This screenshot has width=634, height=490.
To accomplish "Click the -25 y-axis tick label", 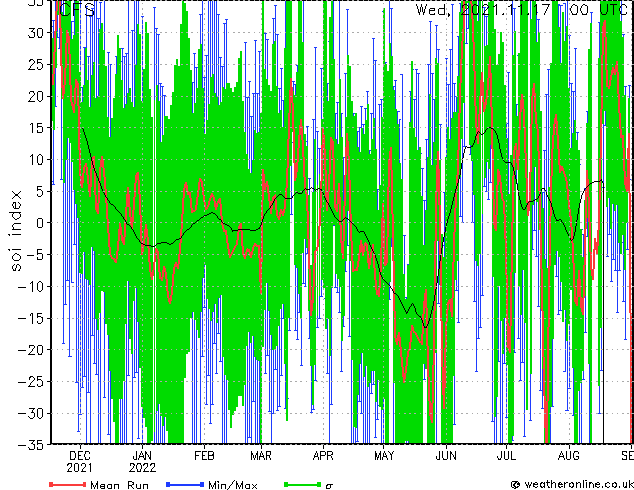I will [31, 382].
